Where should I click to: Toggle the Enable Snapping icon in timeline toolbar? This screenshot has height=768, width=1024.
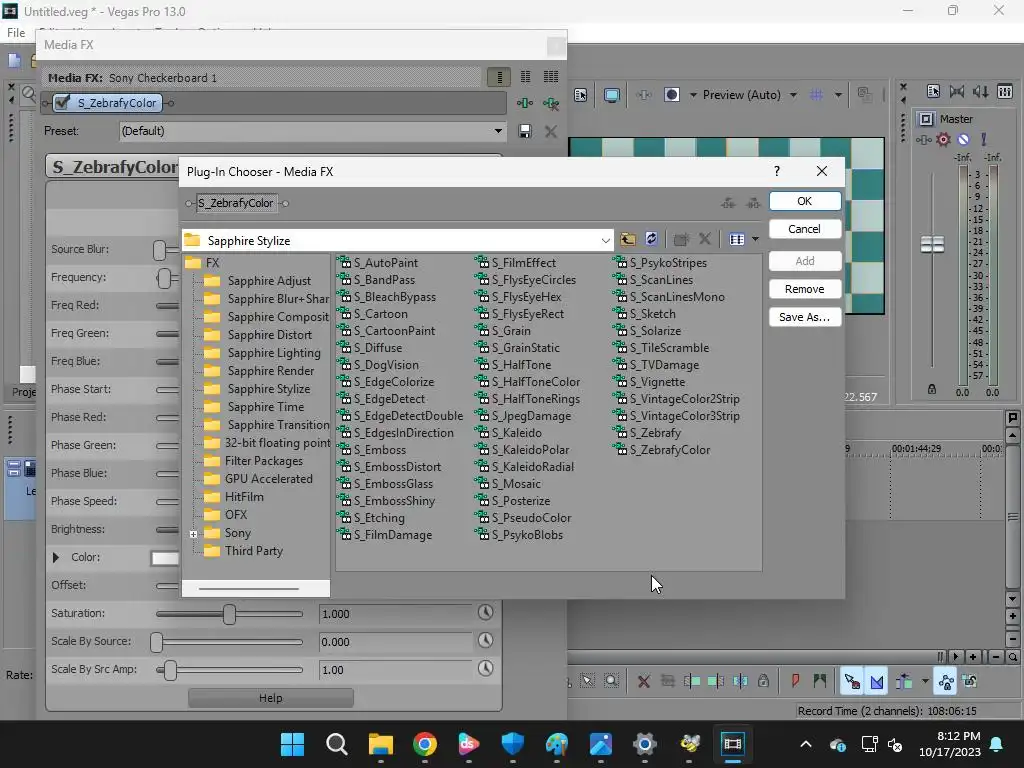851,682
